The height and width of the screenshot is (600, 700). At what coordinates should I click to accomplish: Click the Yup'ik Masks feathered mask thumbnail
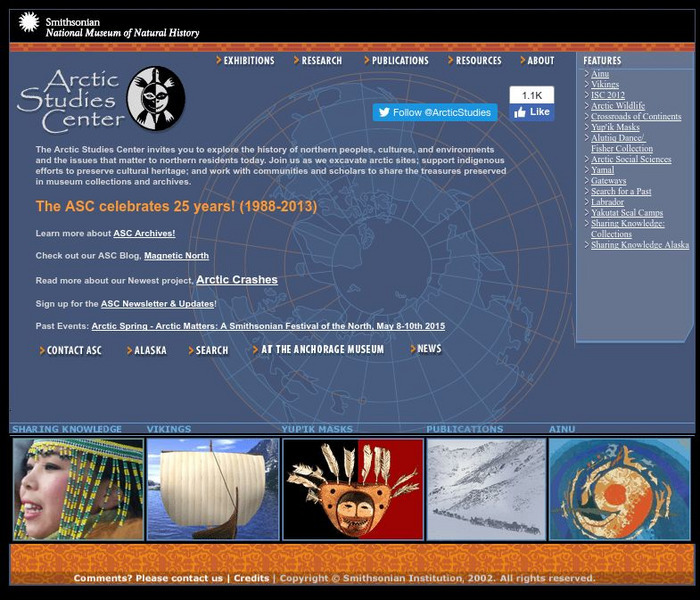(353, 489)
